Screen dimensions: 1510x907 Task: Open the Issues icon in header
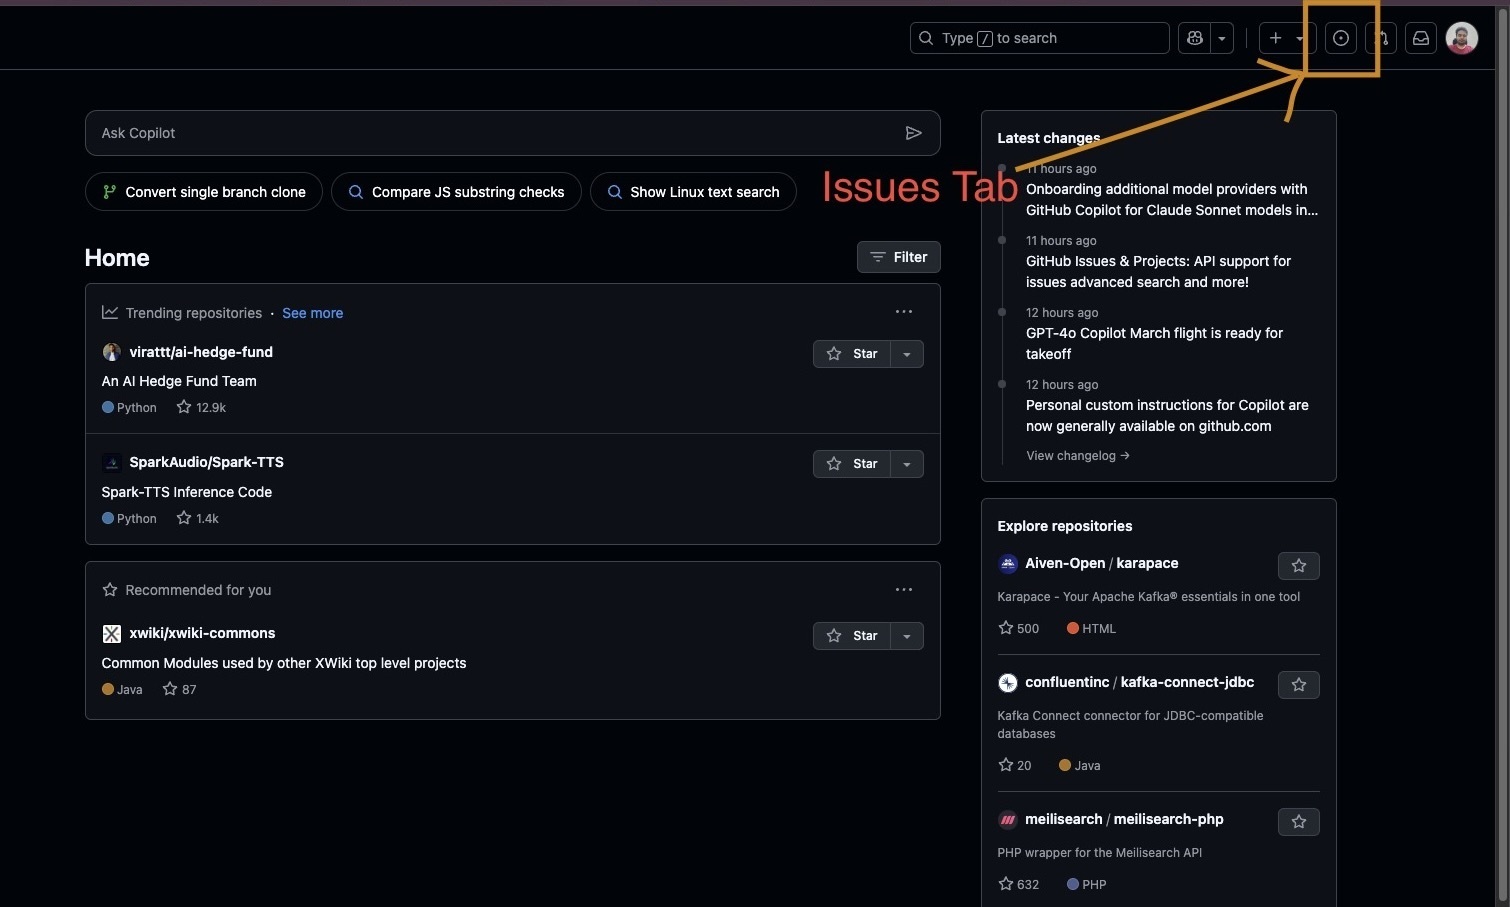click(x=1341, y=38)
